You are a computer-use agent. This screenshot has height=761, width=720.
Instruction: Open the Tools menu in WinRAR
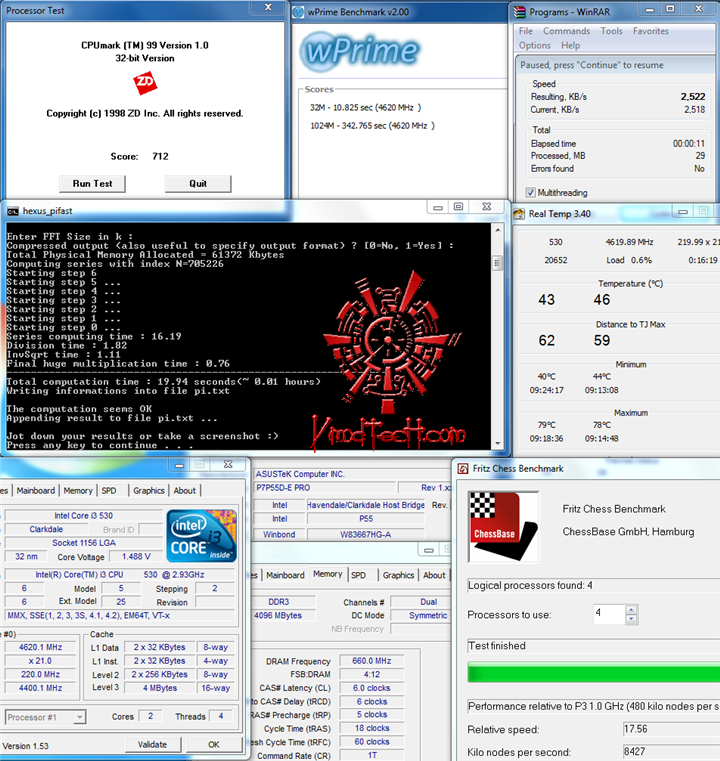point(611,31)
